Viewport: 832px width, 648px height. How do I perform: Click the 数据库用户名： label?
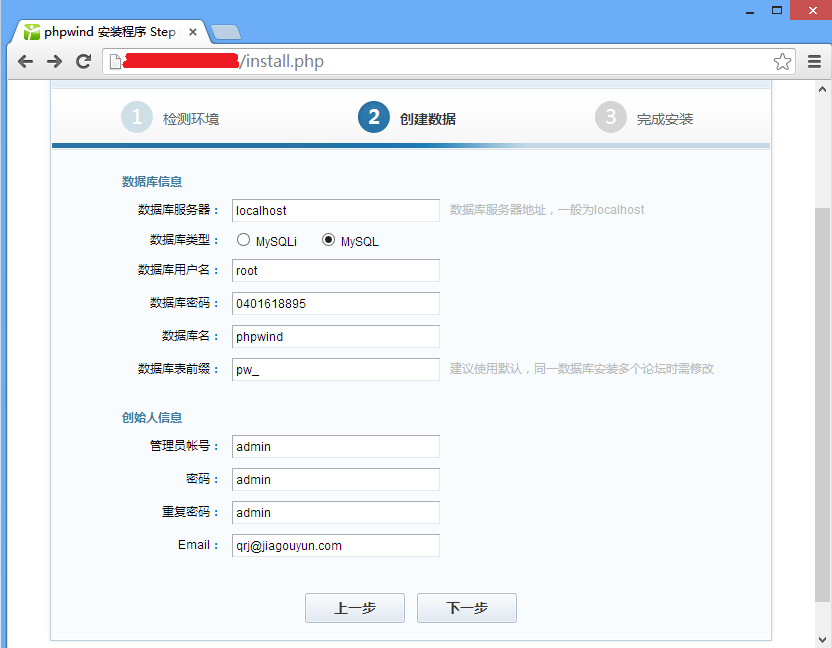coord(178,270)
